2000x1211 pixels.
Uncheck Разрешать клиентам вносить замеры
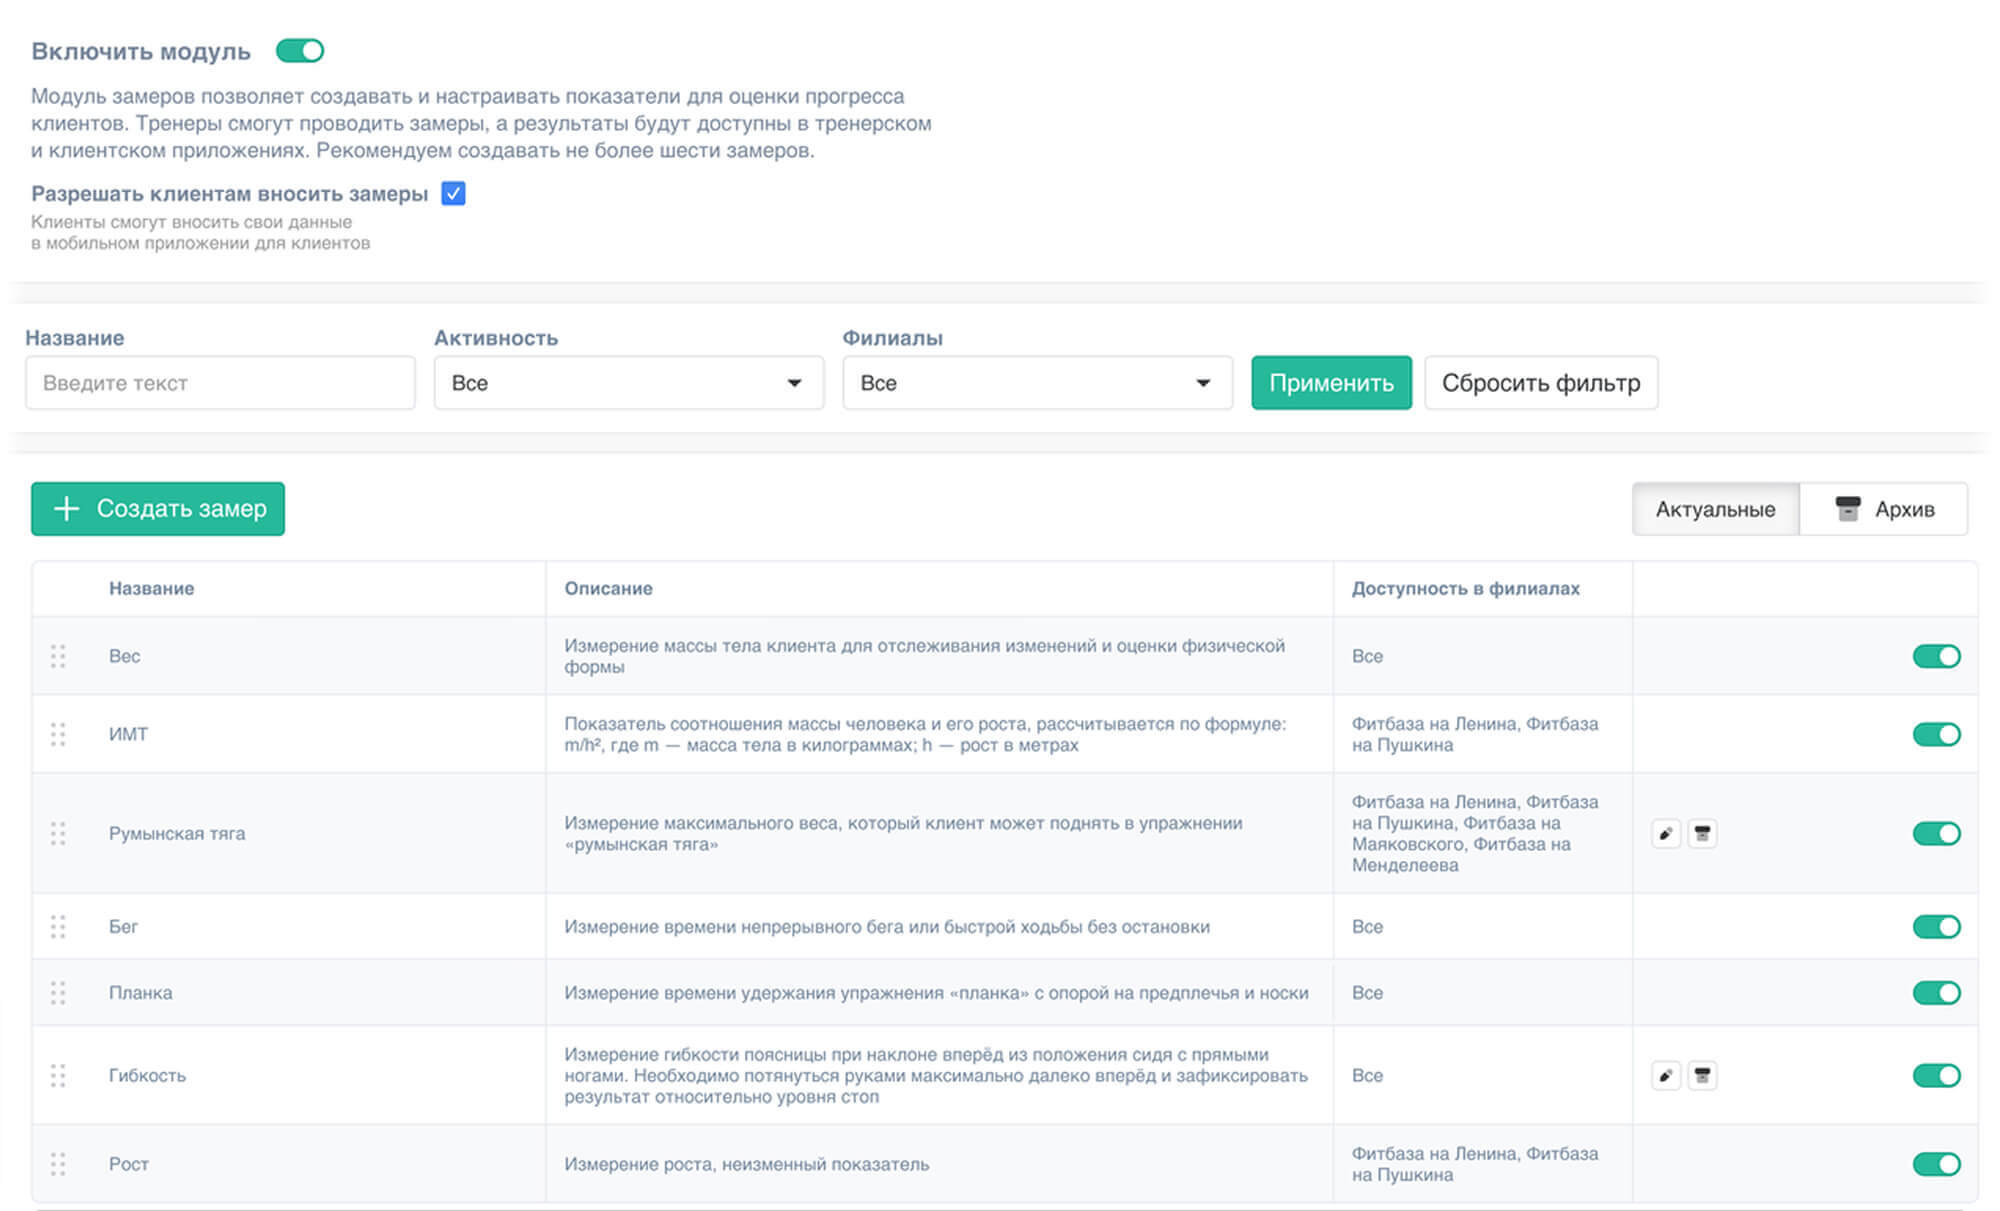(x=453, y=193)
